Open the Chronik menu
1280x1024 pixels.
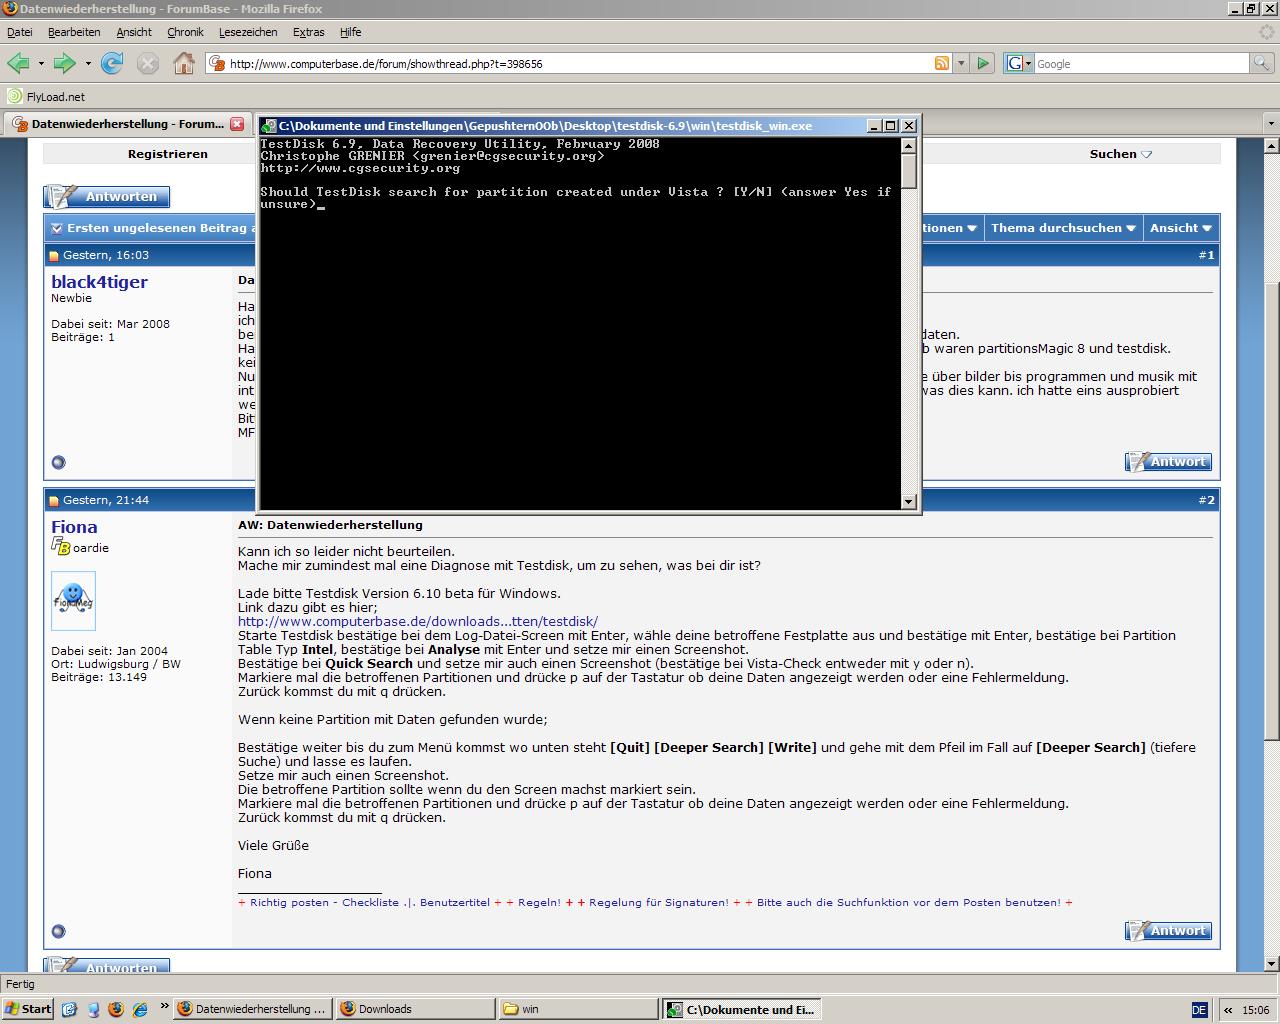click(x=185, y=32)
